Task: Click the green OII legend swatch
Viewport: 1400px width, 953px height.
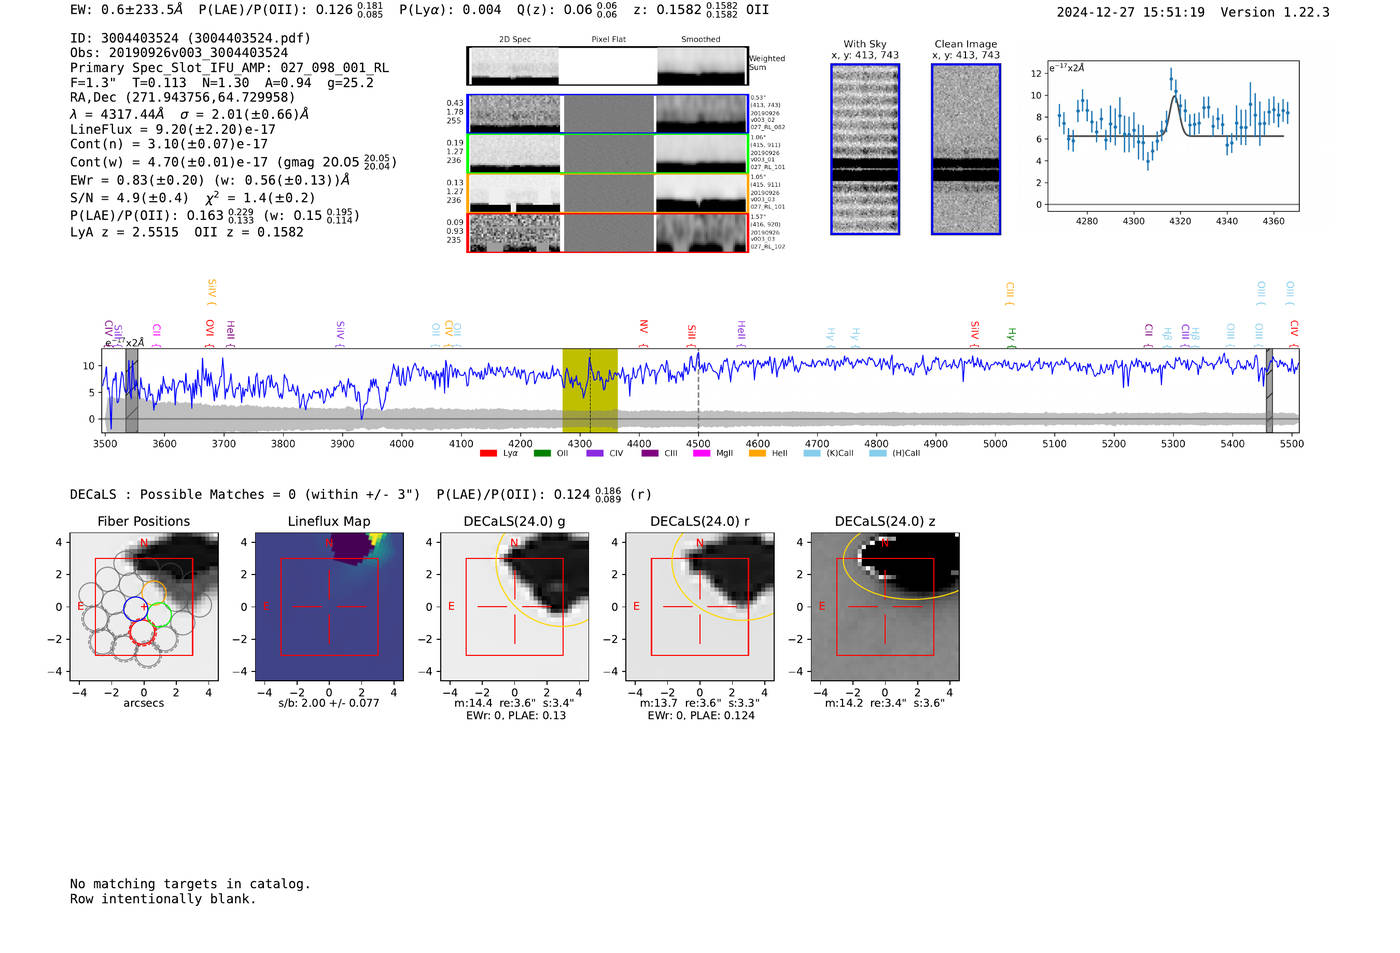Action: point(542,453)
